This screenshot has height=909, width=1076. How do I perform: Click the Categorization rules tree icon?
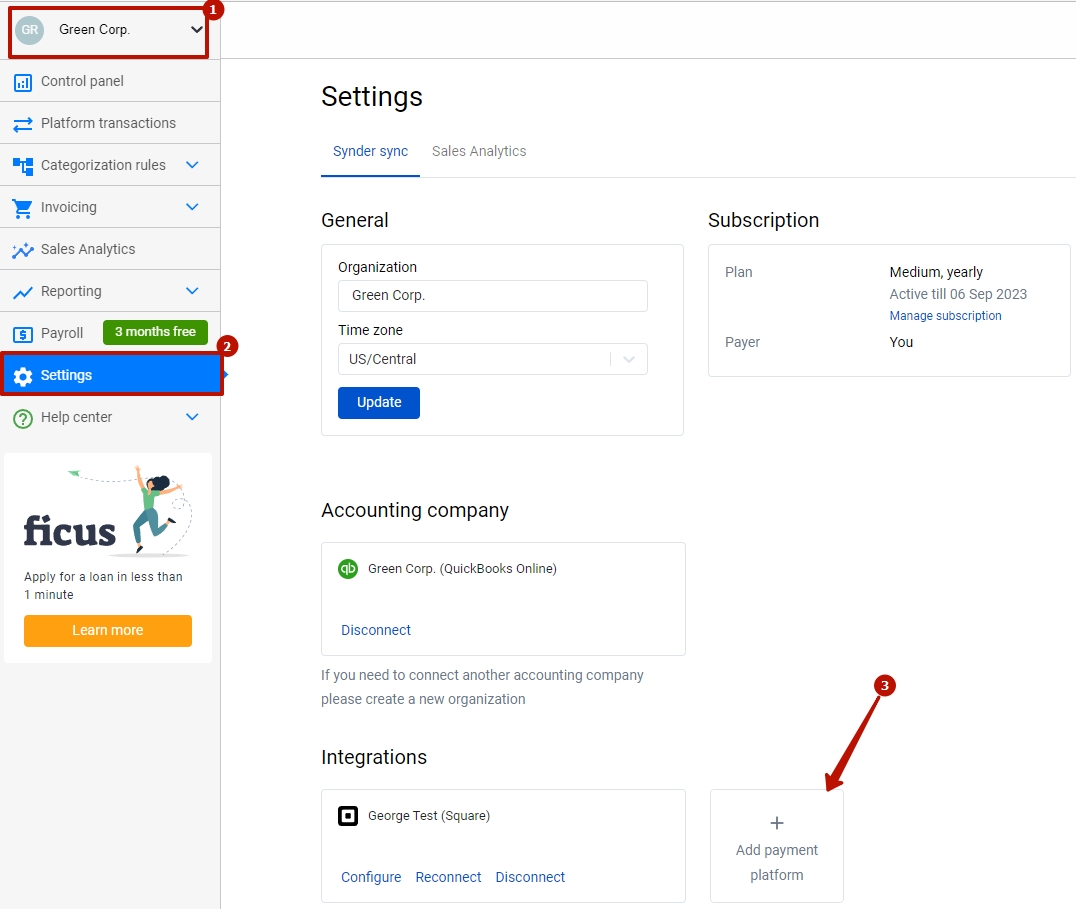[23, 166]
